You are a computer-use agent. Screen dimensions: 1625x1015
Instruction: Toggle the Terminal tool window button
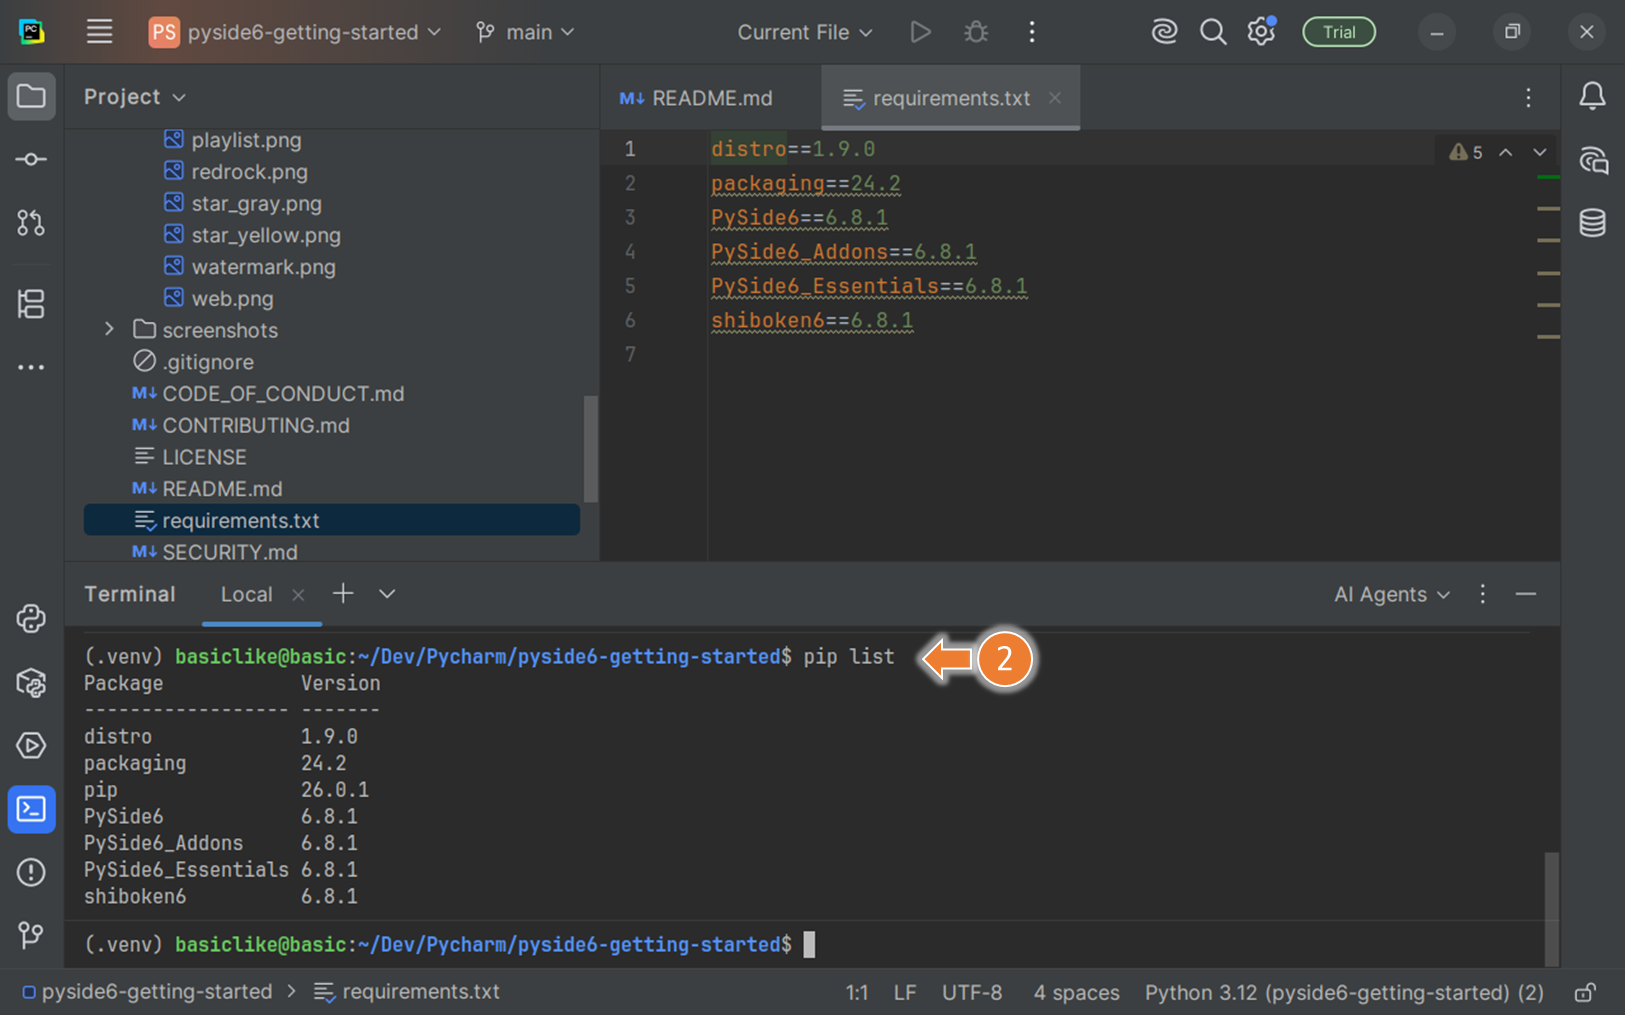(31, 809)
